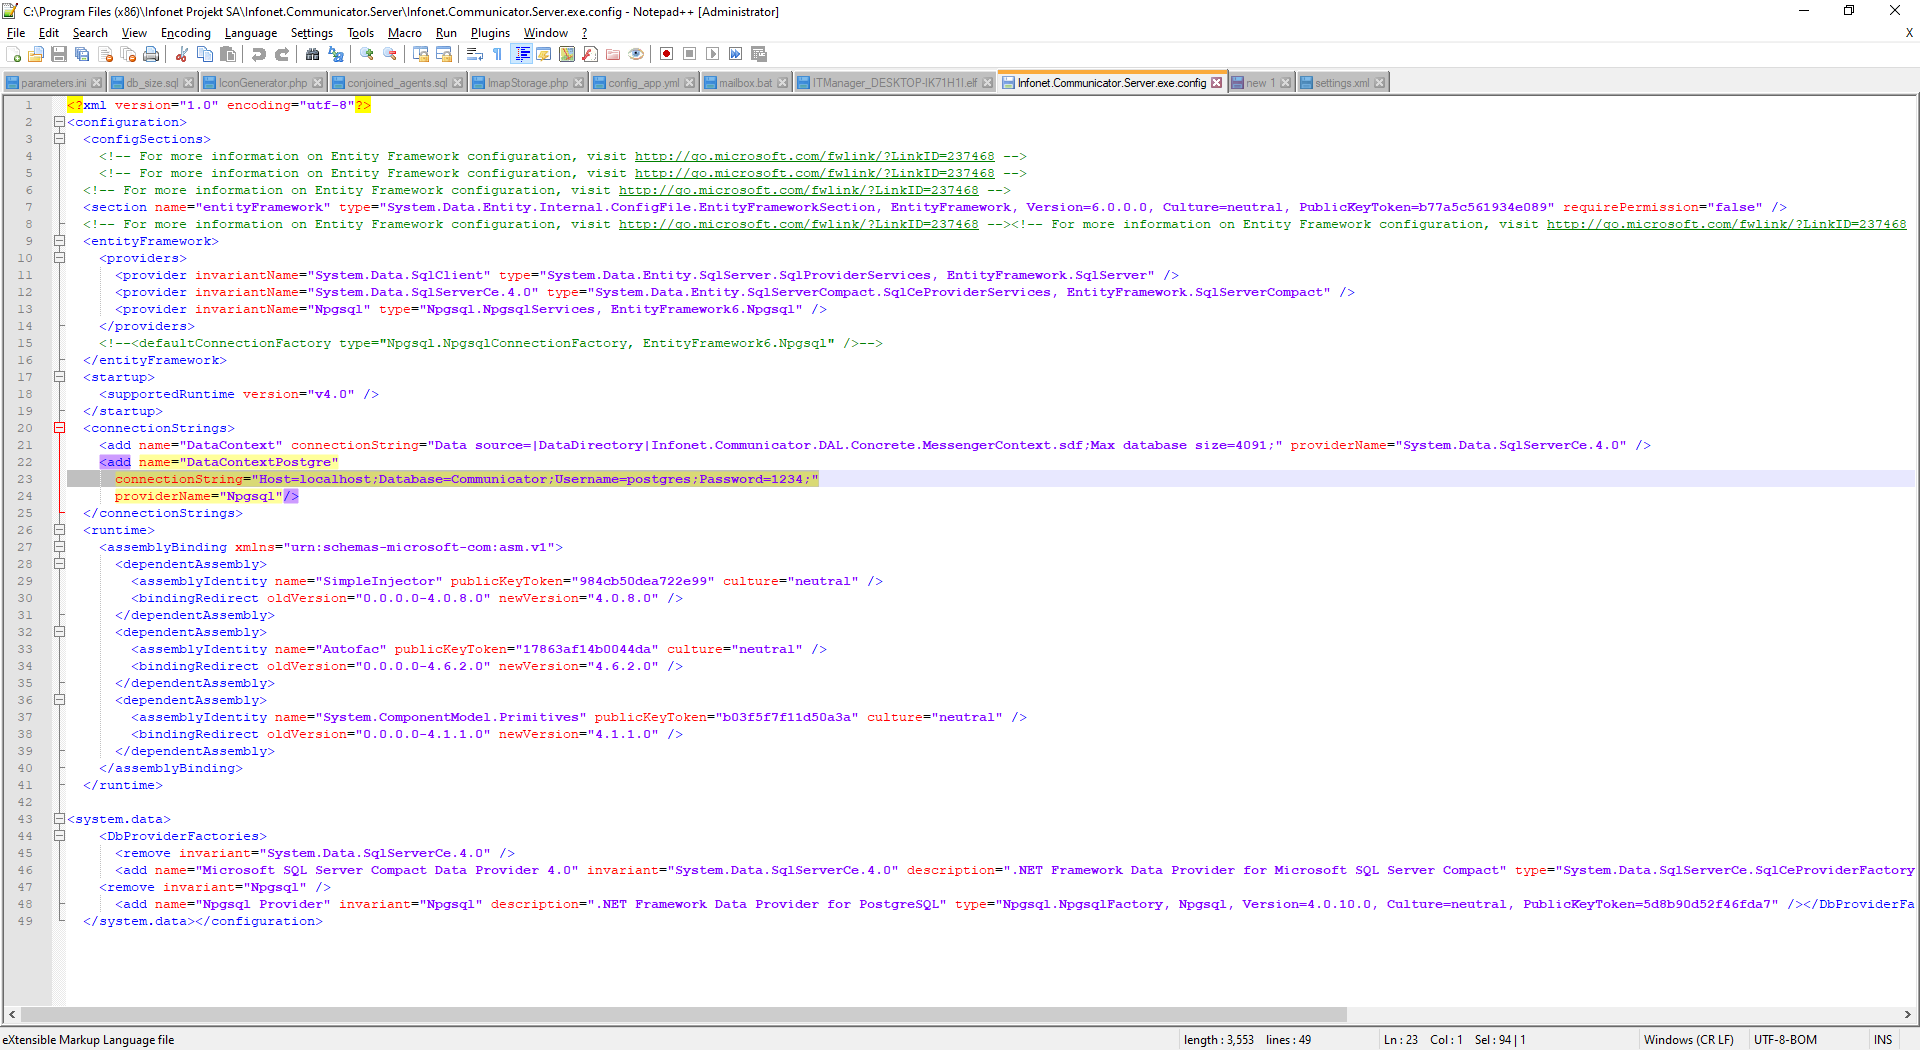1920x1050 pixels.
Task: Toggle word wrap in the toolbar
Action: click(475, 54)
